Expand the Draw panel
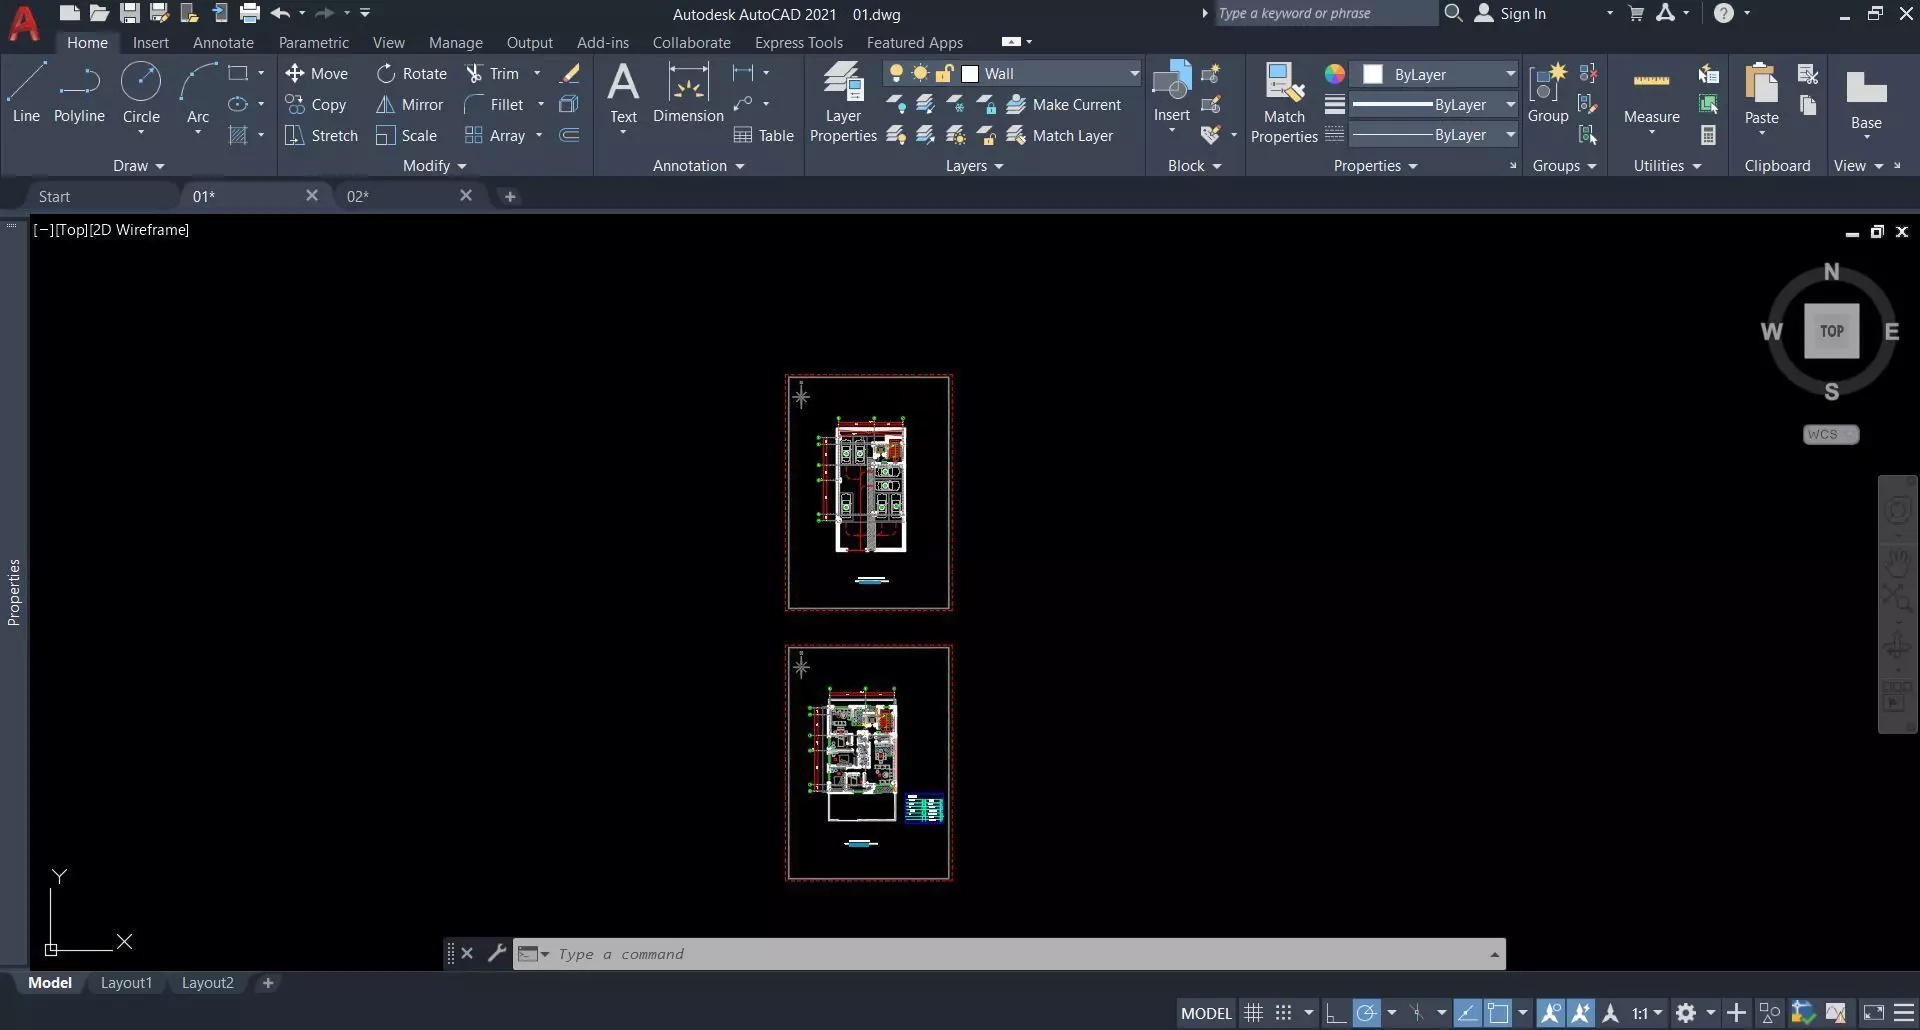The width and height of the screenshot is (1920, 1030). point(138,165)
